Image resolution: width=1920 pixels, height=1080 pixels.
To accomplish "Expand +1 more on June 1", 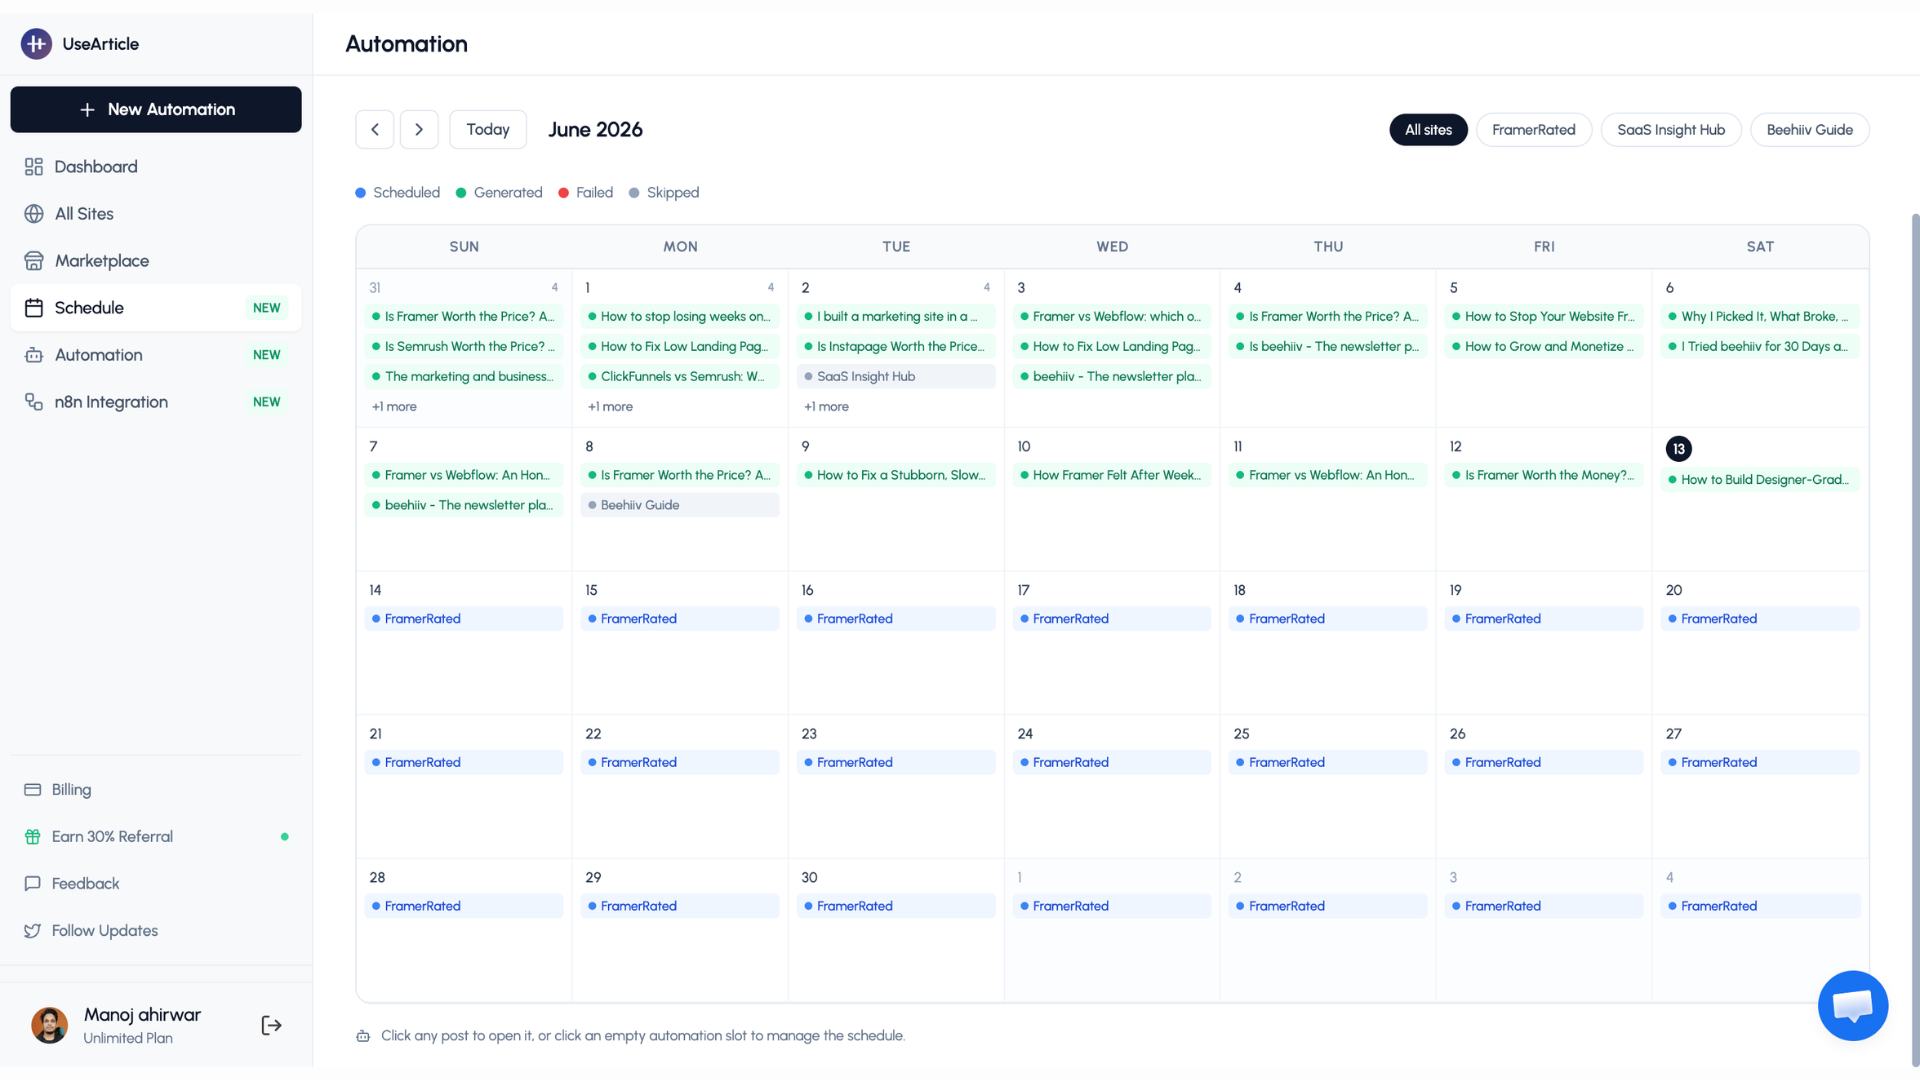I will [610, 407].
